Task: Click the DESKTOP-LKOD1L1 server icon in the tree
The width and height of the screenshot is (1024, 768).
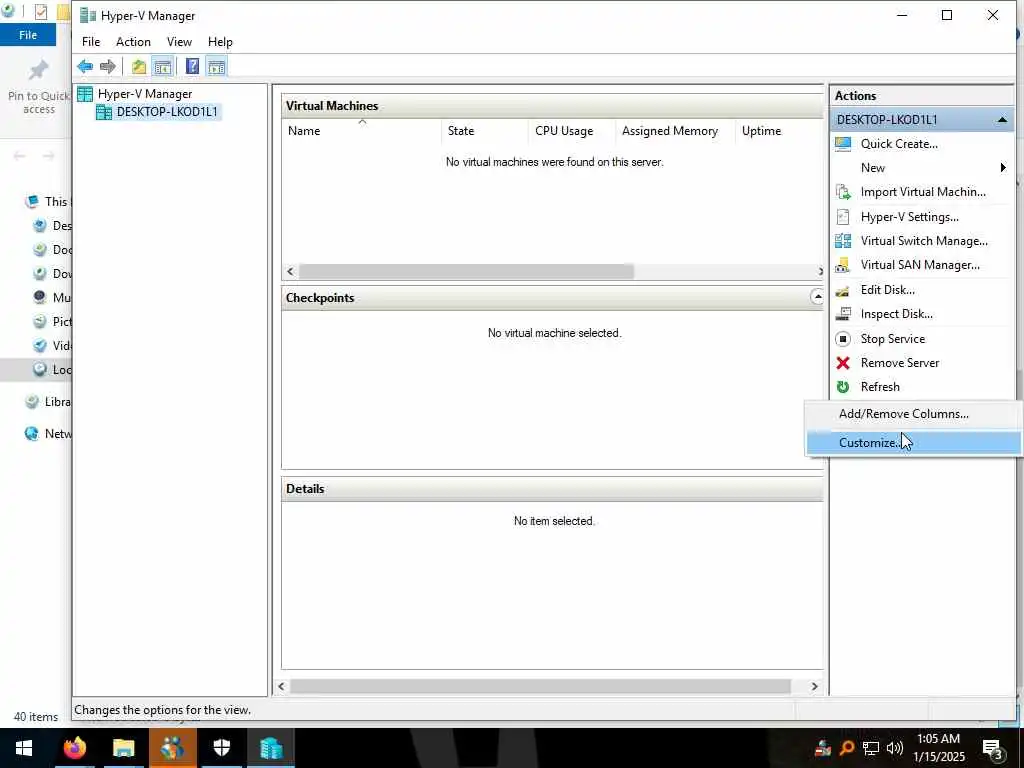Action: point(104,112)
